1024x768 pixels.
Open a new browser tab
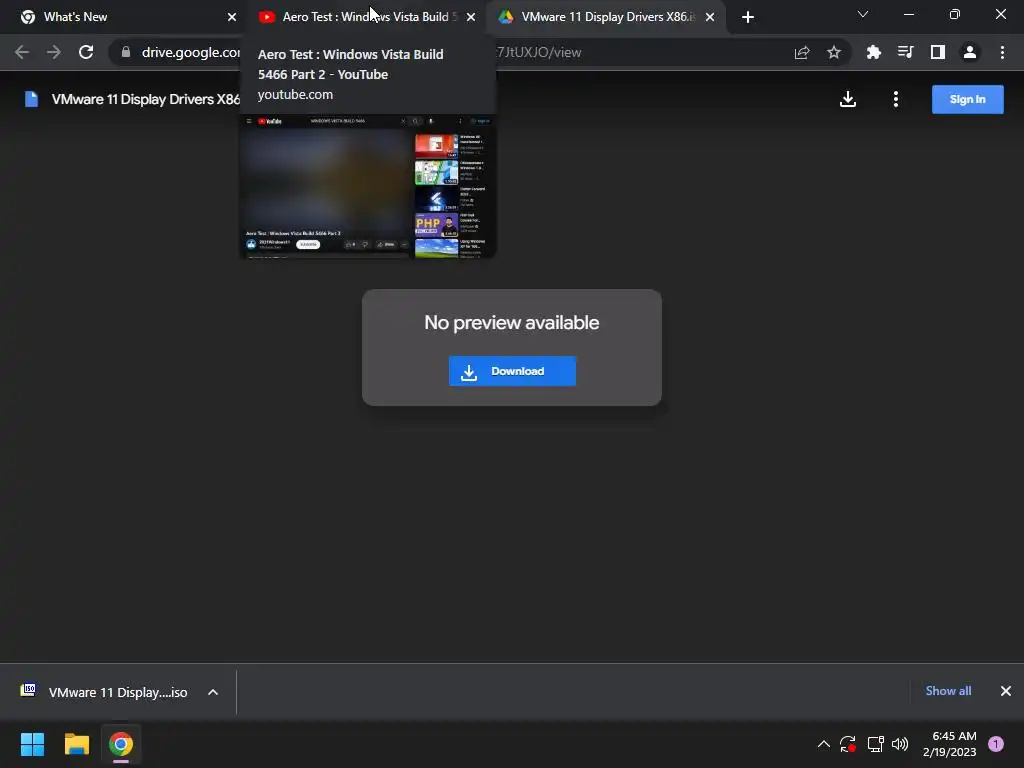tap(748, 17)
